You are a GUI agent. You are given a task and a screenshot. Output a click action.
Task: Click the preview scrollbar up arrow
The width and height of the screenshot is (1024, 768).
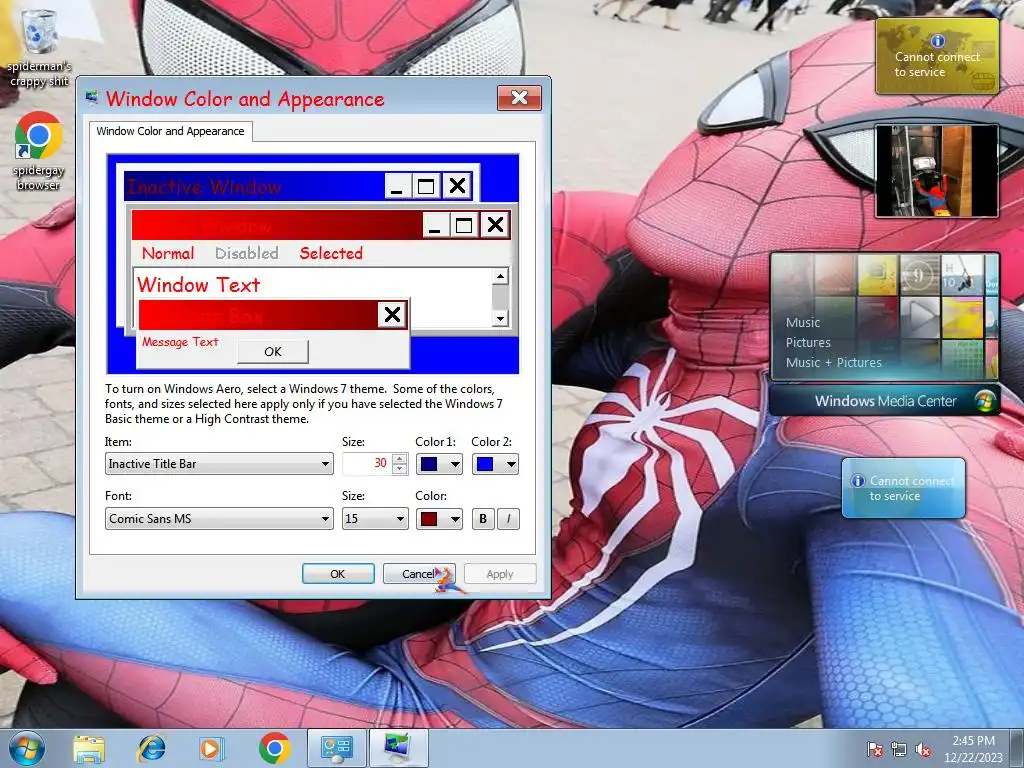pos(500,276)
